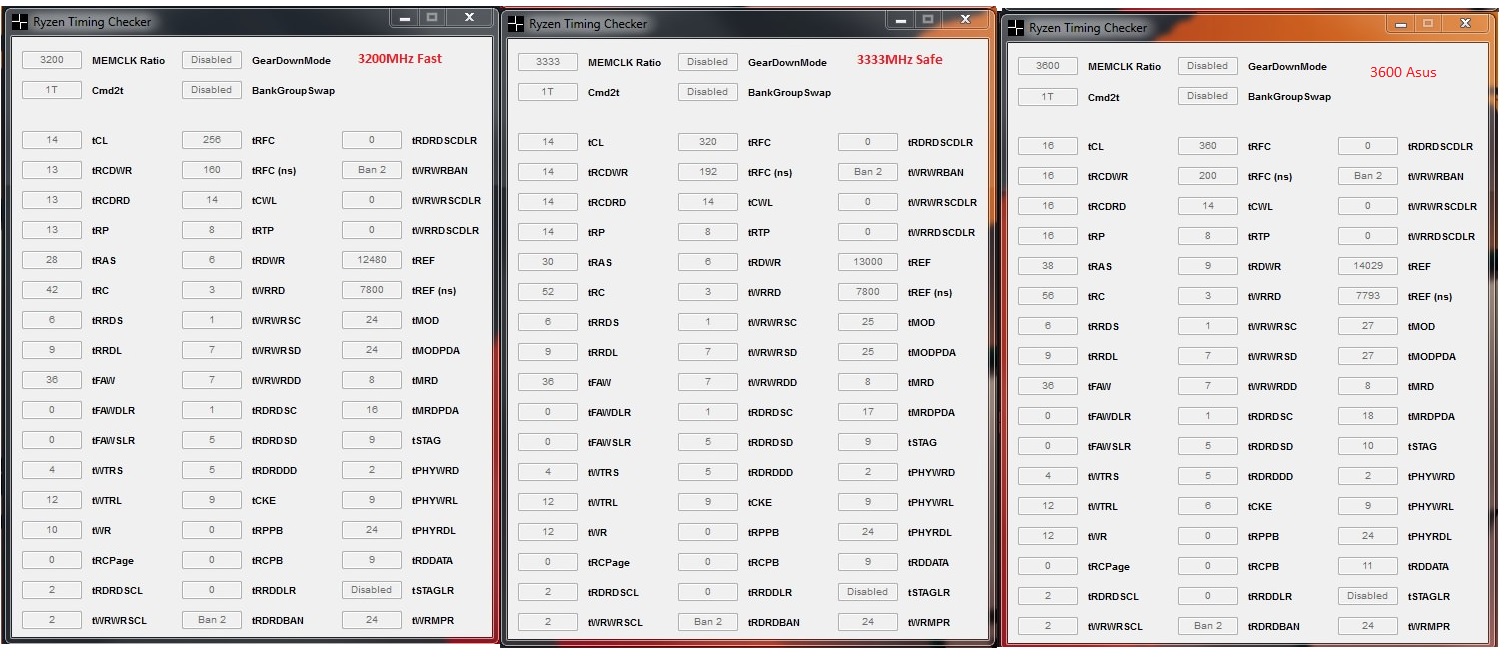Click tMOD value 25 in 3333MHz Safe window

(868, 322)
